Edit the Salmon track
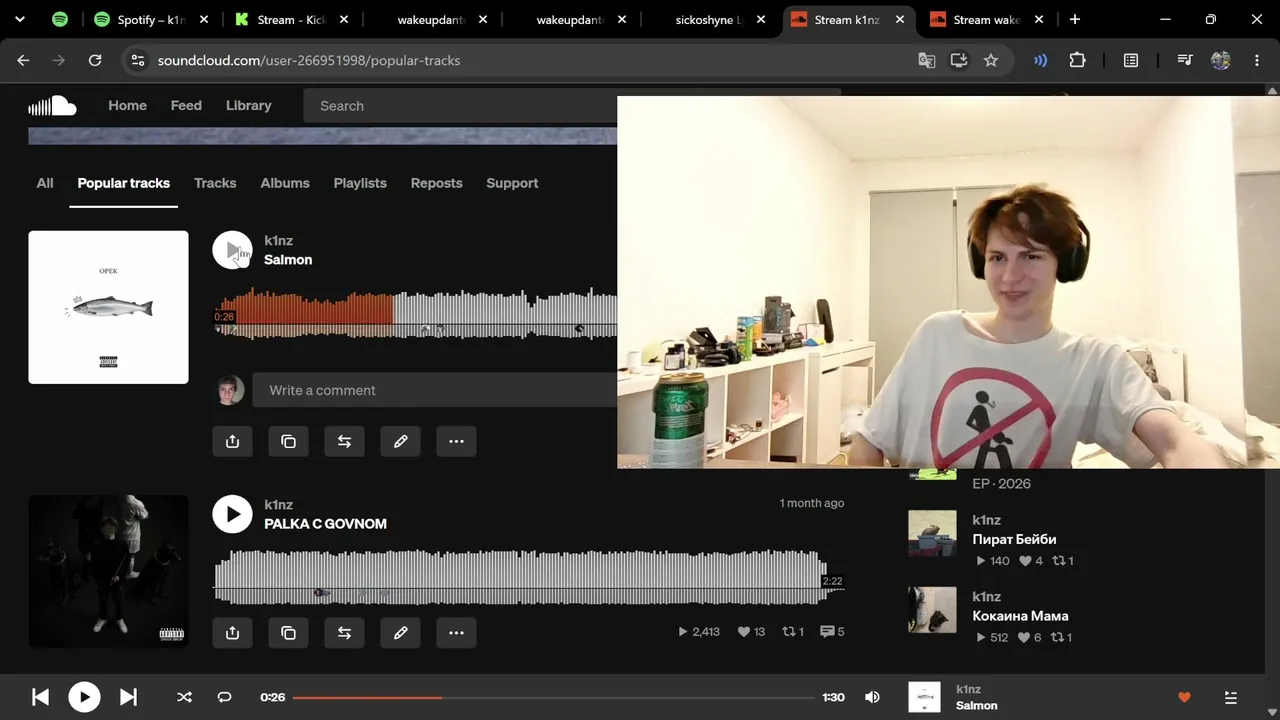The image size is (1280, 720). (401, 441)
